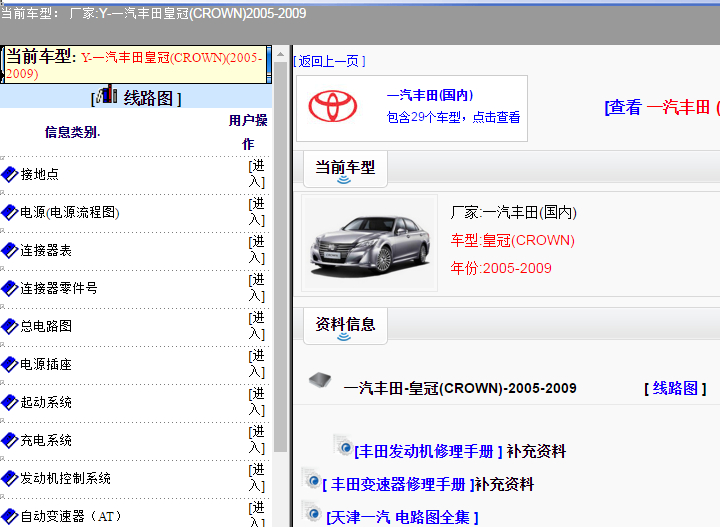Click the book icon beside 电源(电源流程图)
Screen dimensions: 720x527
pos(9,213)
